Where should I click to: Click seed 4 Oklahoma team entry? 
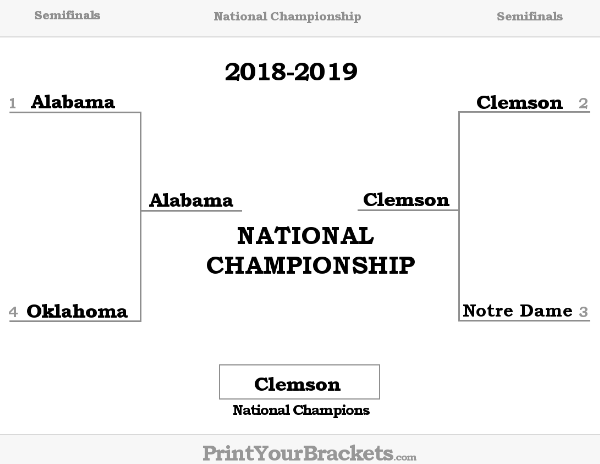tap(77, 311)
